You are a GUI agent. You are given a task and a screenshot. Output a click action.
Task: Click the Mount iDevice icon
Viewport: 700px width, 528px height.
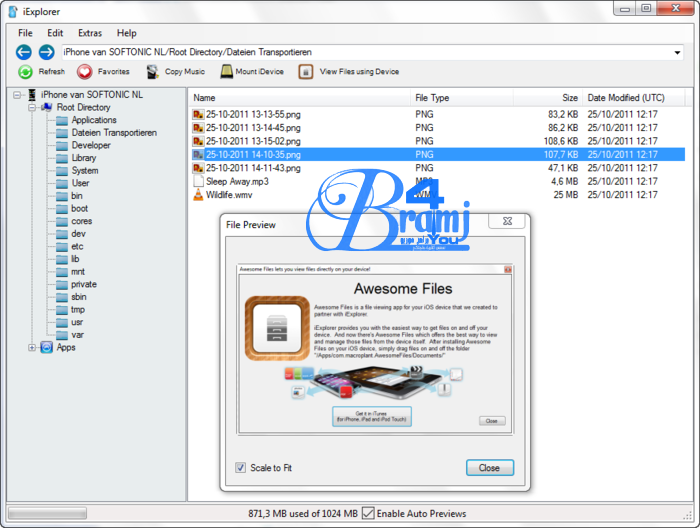point(227,72)
